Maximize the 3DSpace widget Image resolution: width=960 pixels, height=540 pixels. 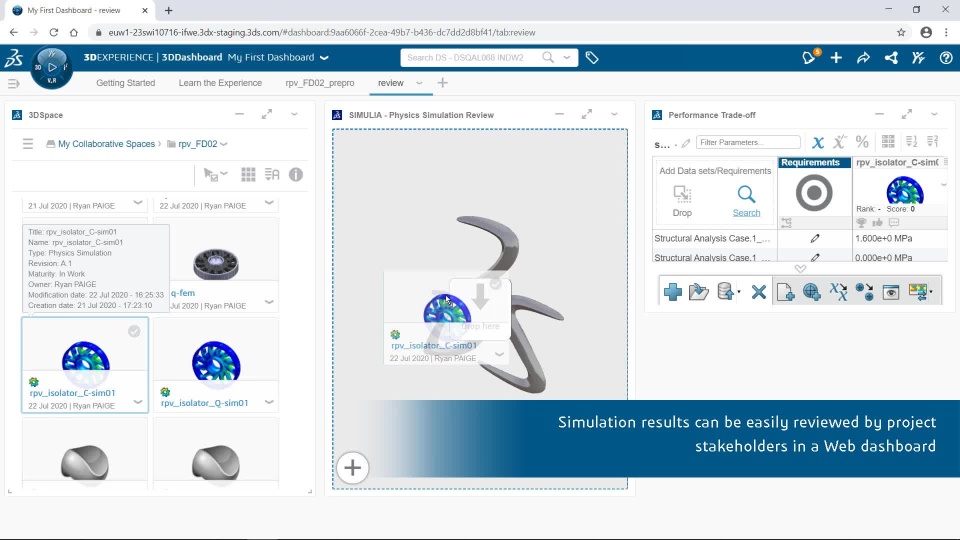coord(267,114)
